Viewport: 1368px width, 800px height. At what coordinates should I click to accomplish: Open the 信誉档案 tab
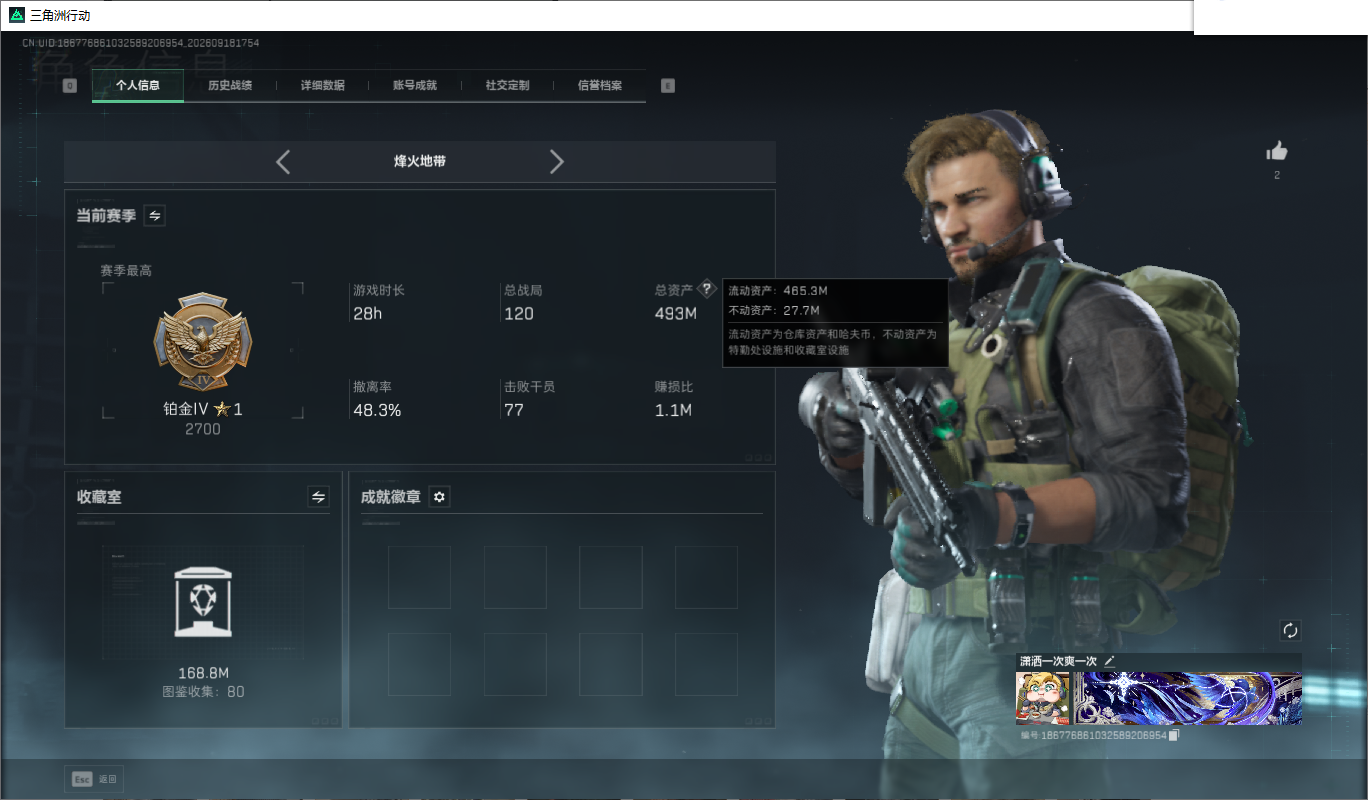600,86
